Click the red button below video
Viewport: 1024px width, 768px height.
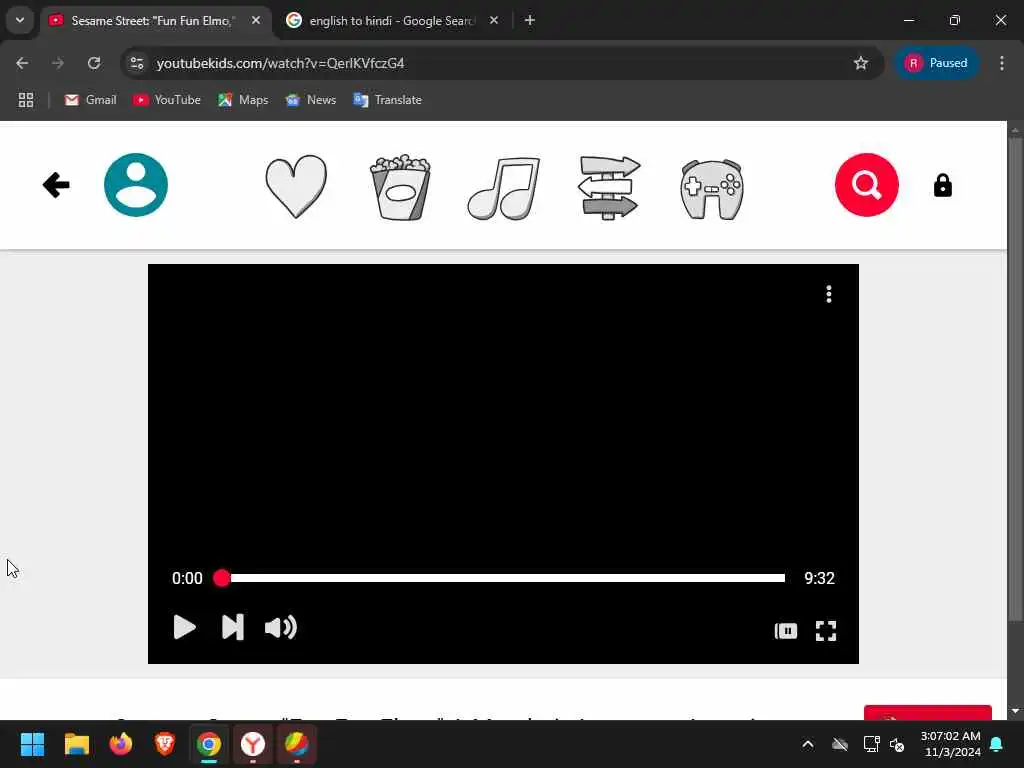(927, 712)
